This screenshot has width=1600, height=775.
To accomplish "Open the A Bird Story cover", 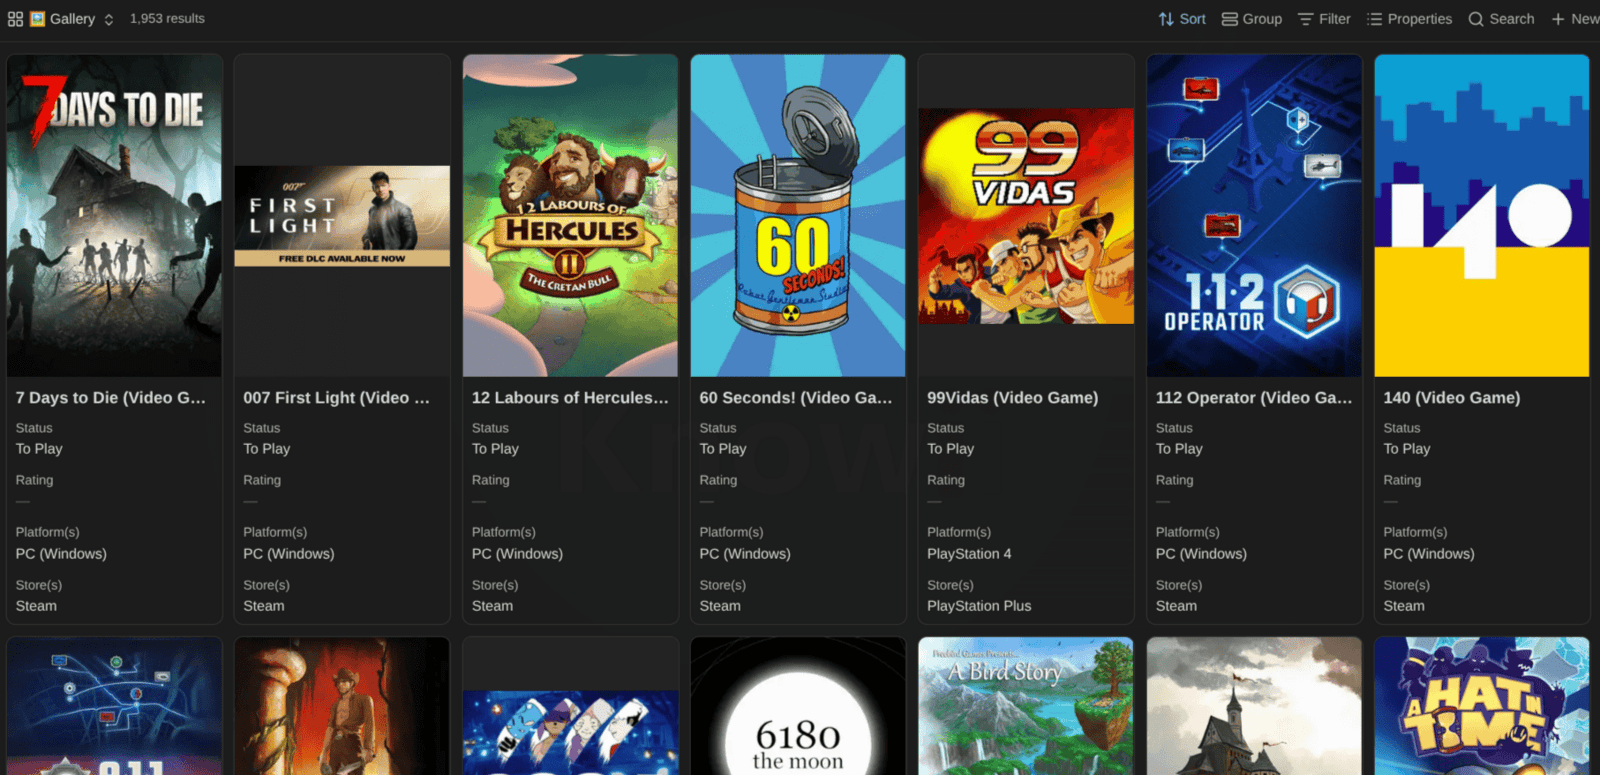I will point(1026,706).
